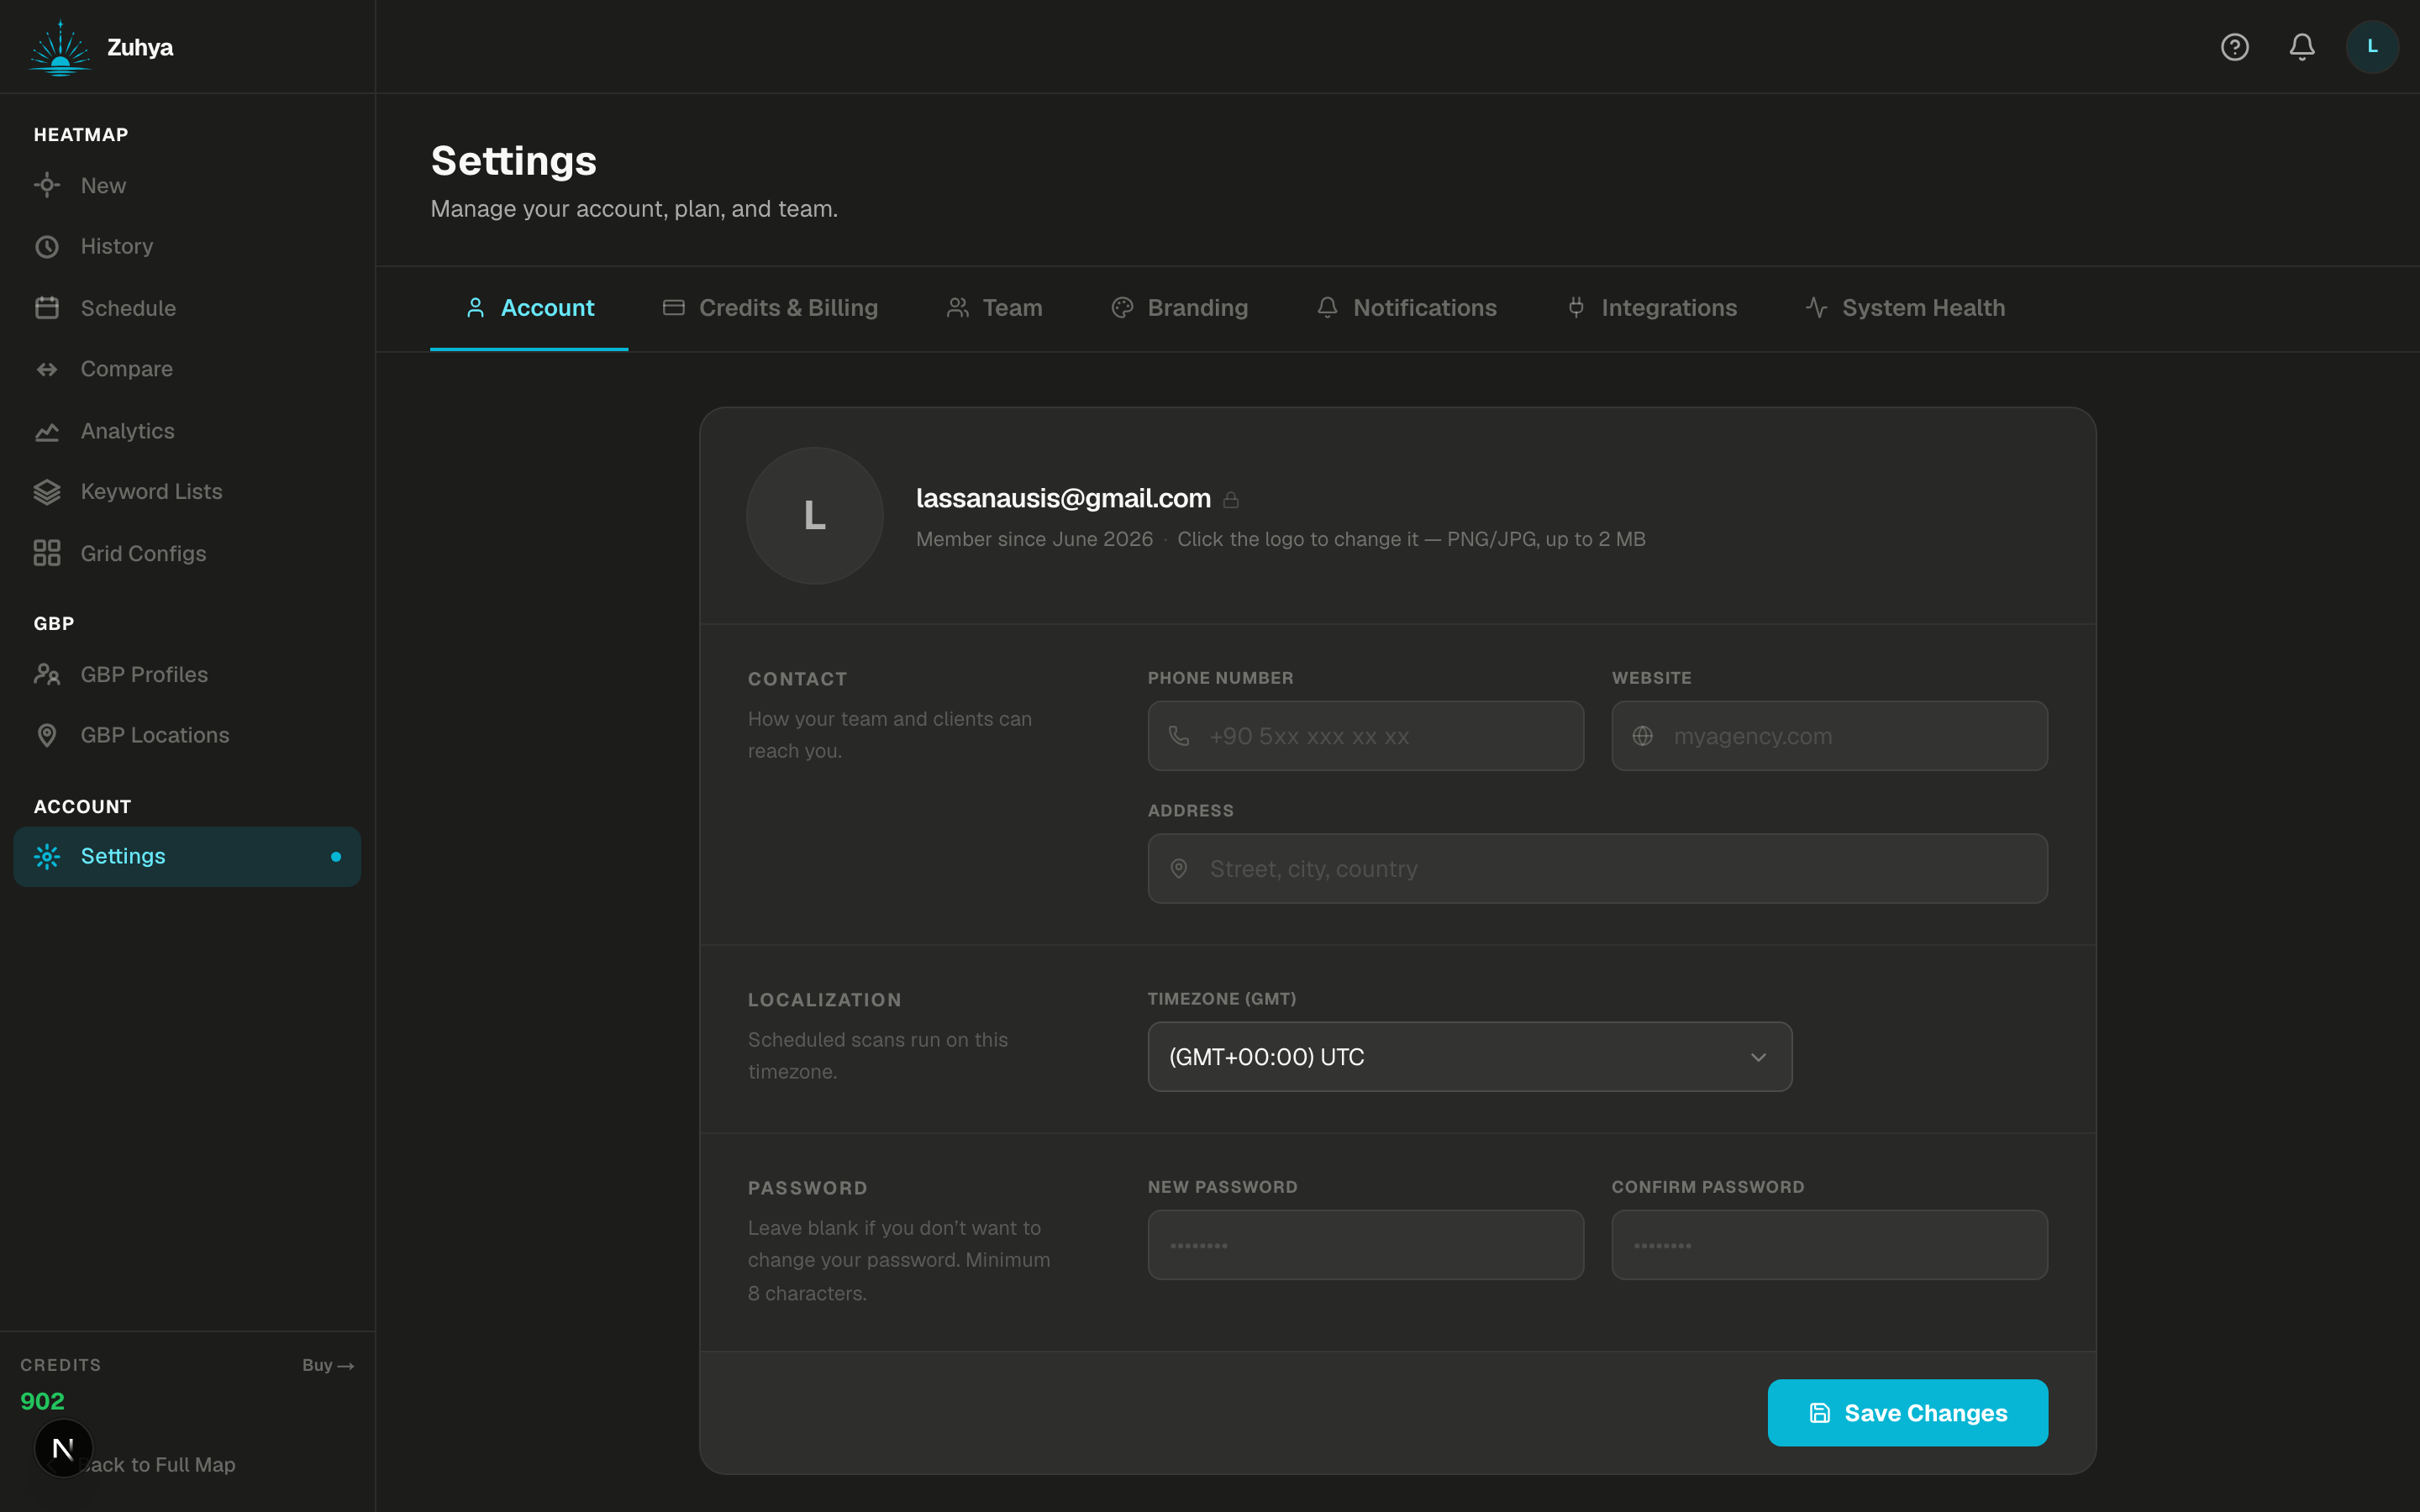Click the lock icon beside the email
2420x1512 pixels.
(x=1231, y=499)
